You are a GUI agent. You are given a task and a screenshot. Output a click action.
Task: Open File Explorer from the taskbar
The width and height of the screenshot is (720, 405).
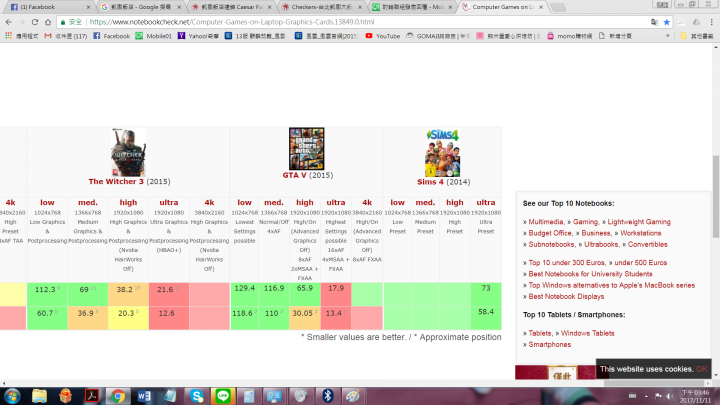coord(39,396)
